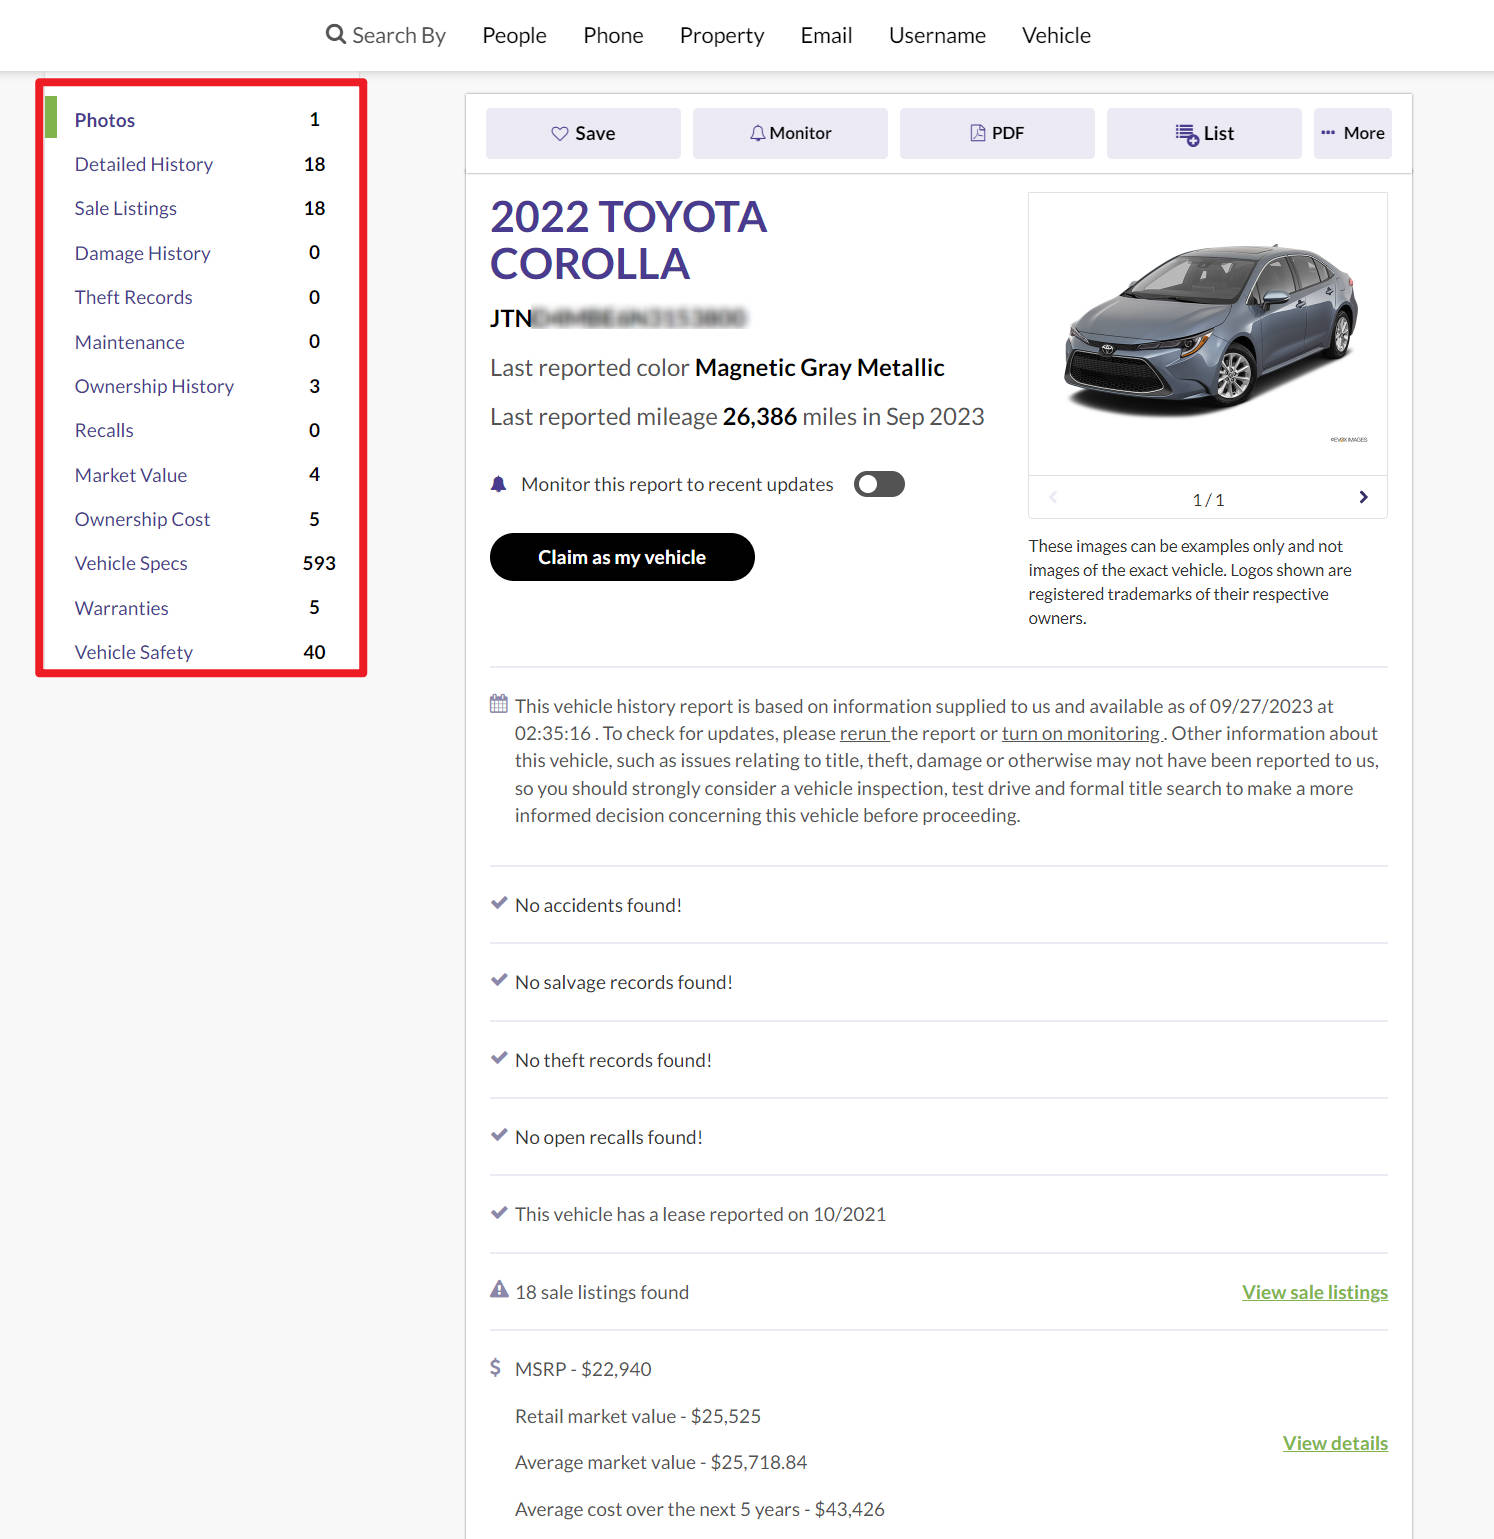The height and width of the screenshot is (1539, 1494).
Task: Open the View sale listings link
Action: [x=1314, y=1291]
